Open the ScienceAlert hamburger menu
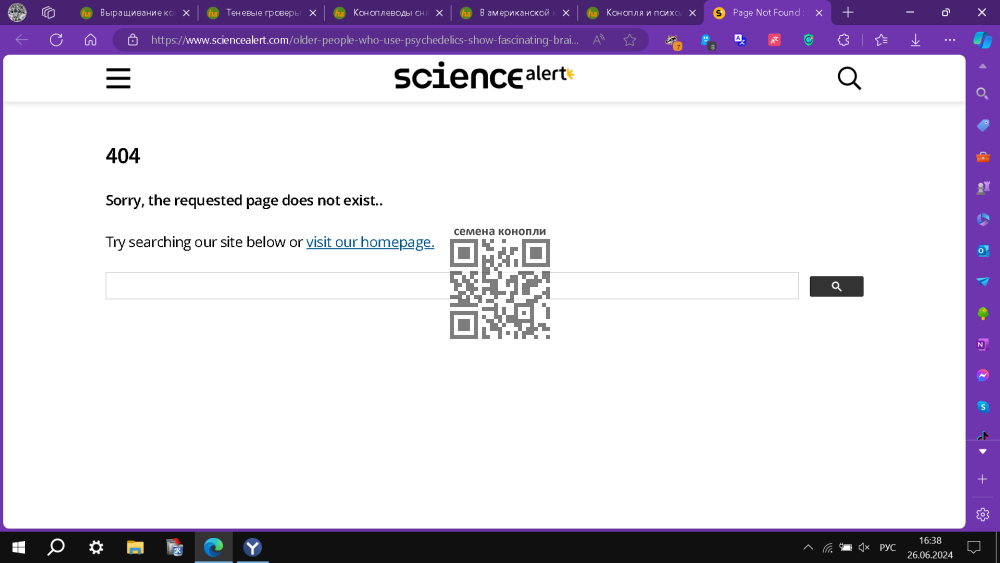Screen dimensions: 1000x563 [118, 78]
